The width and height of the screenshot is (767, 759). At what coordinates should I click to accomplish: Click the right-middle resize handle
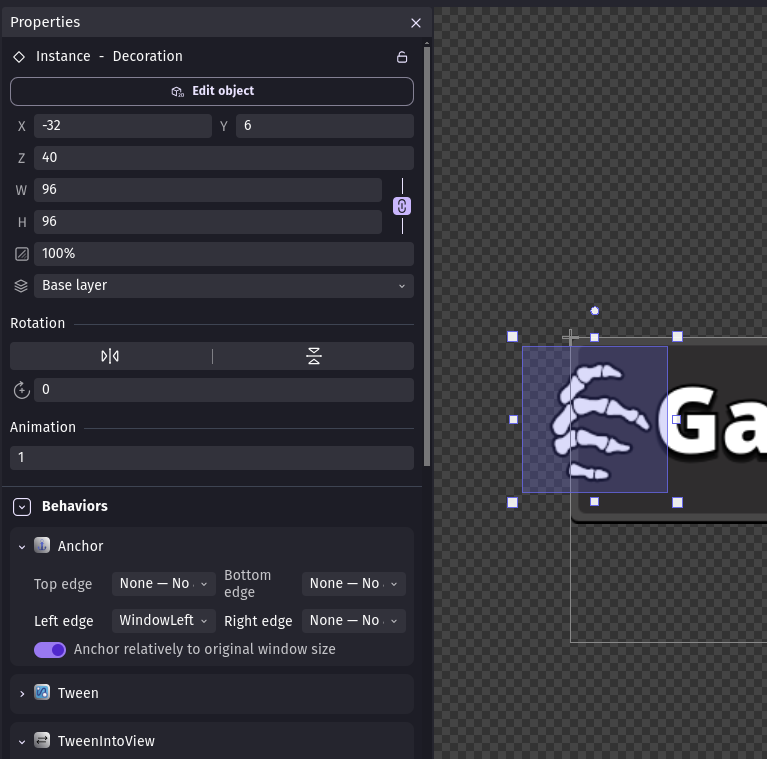click(677, 420)
